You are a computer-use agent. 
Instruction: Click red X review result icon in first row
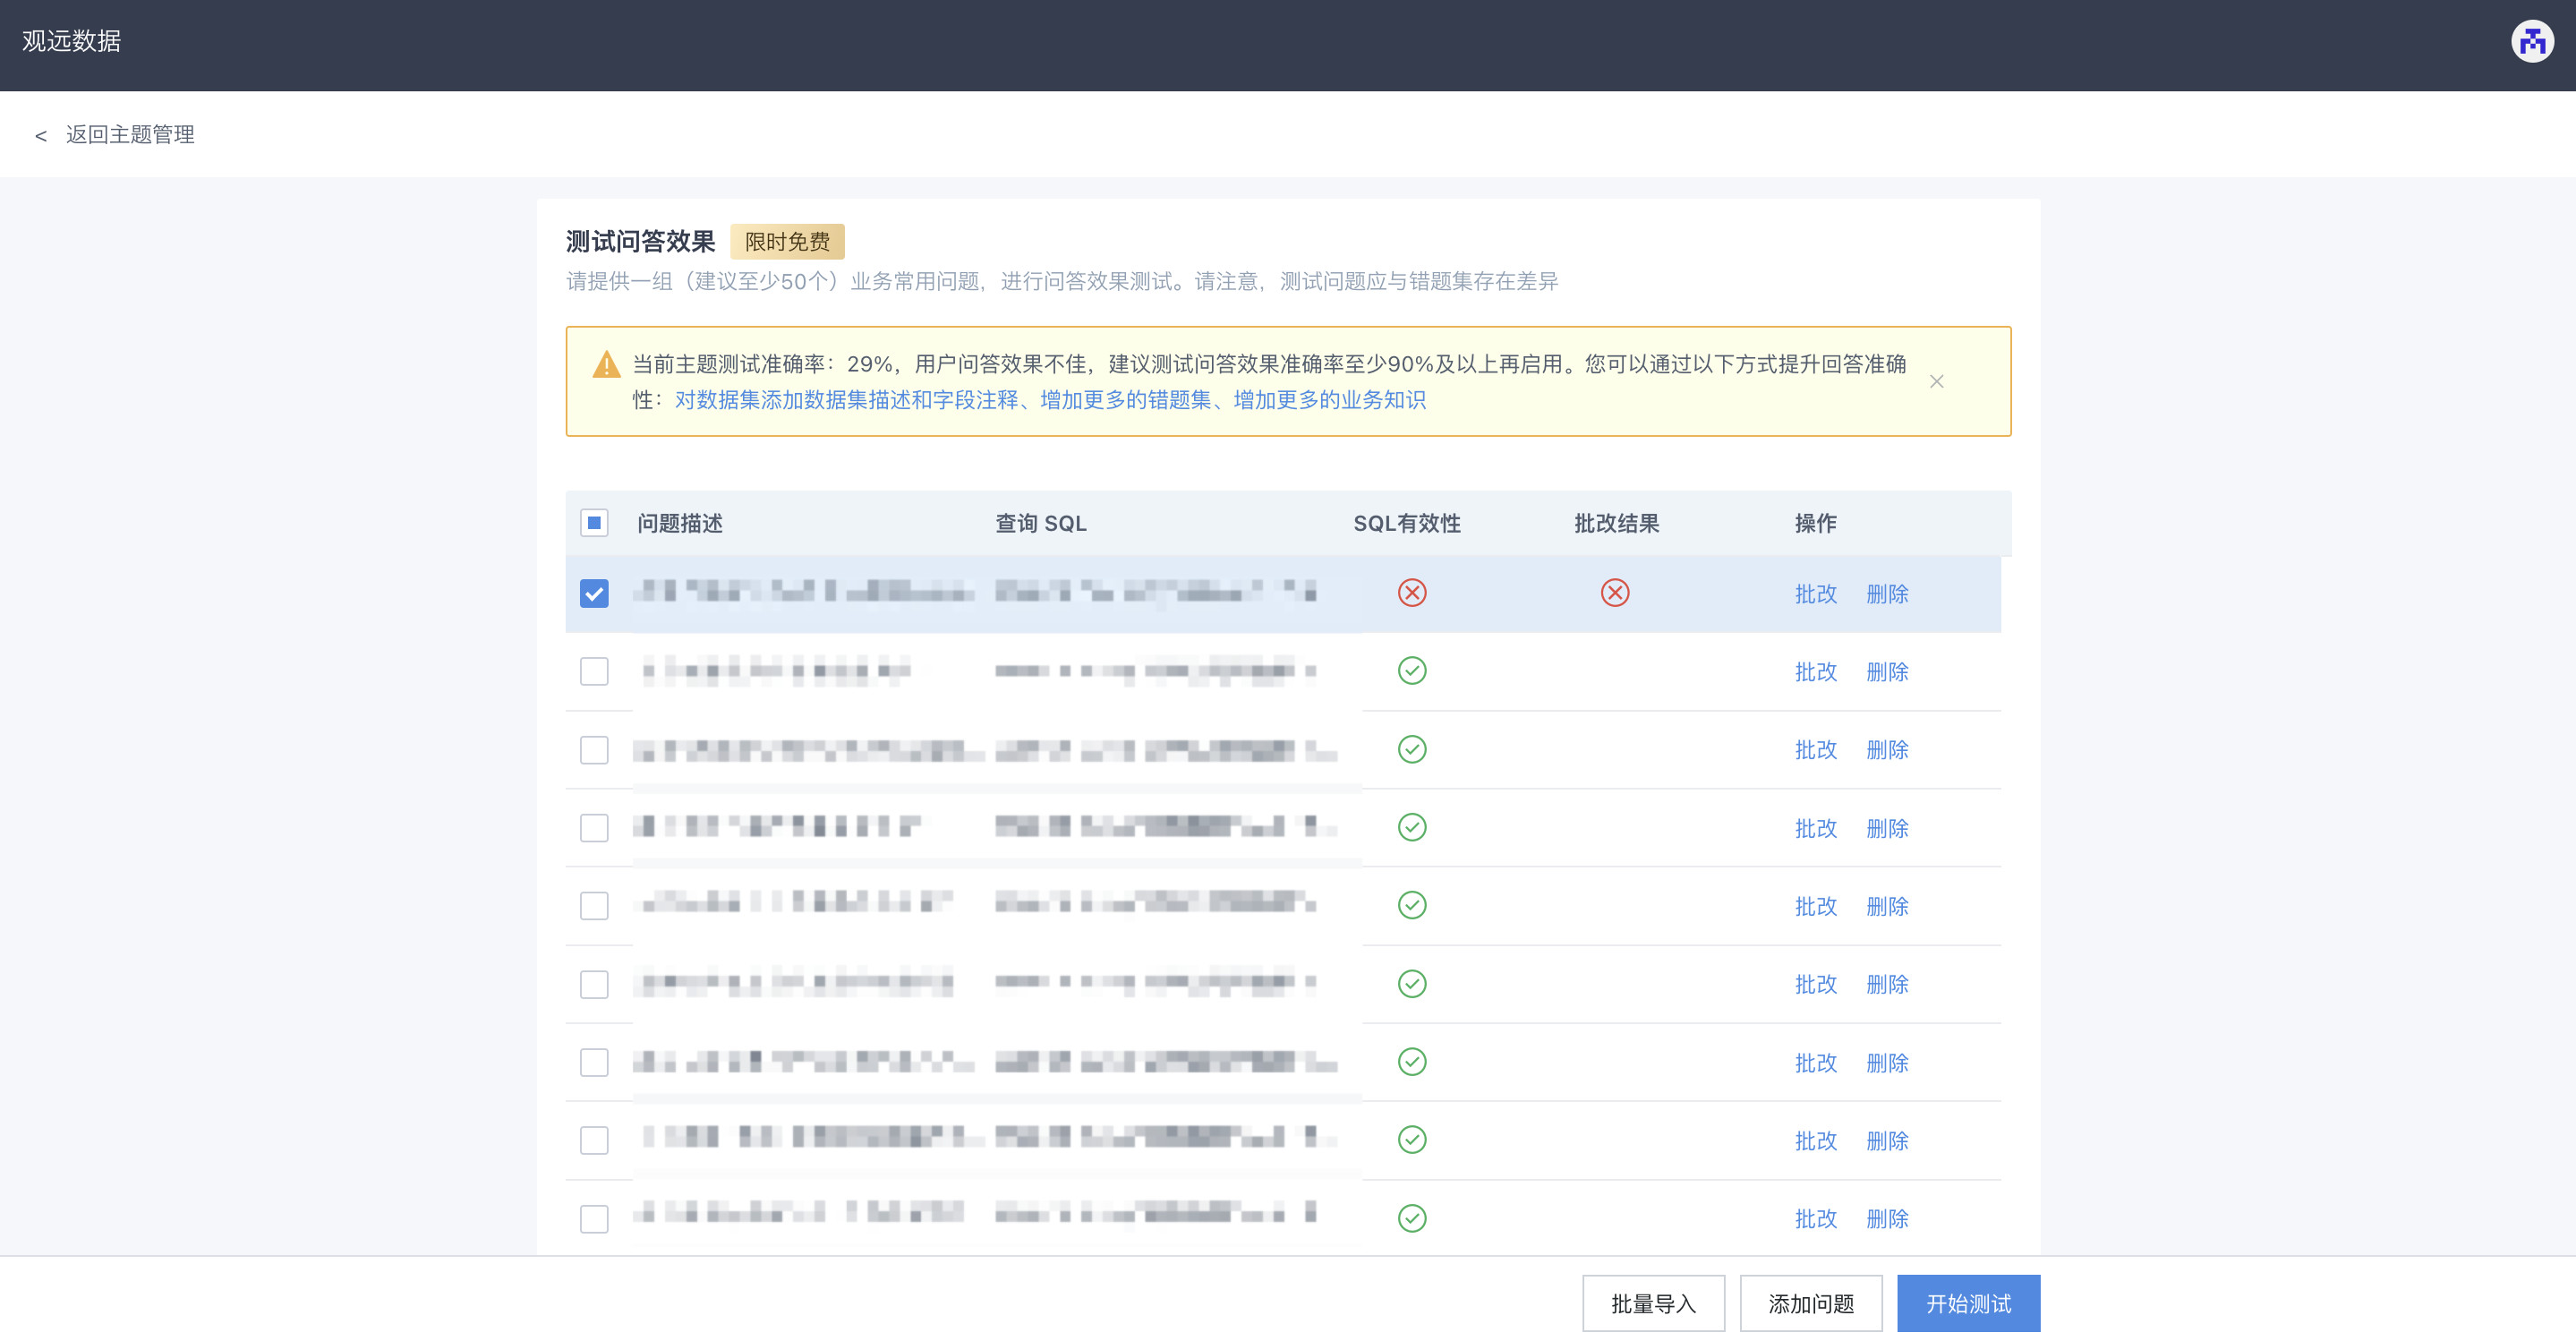point(1614,593)
